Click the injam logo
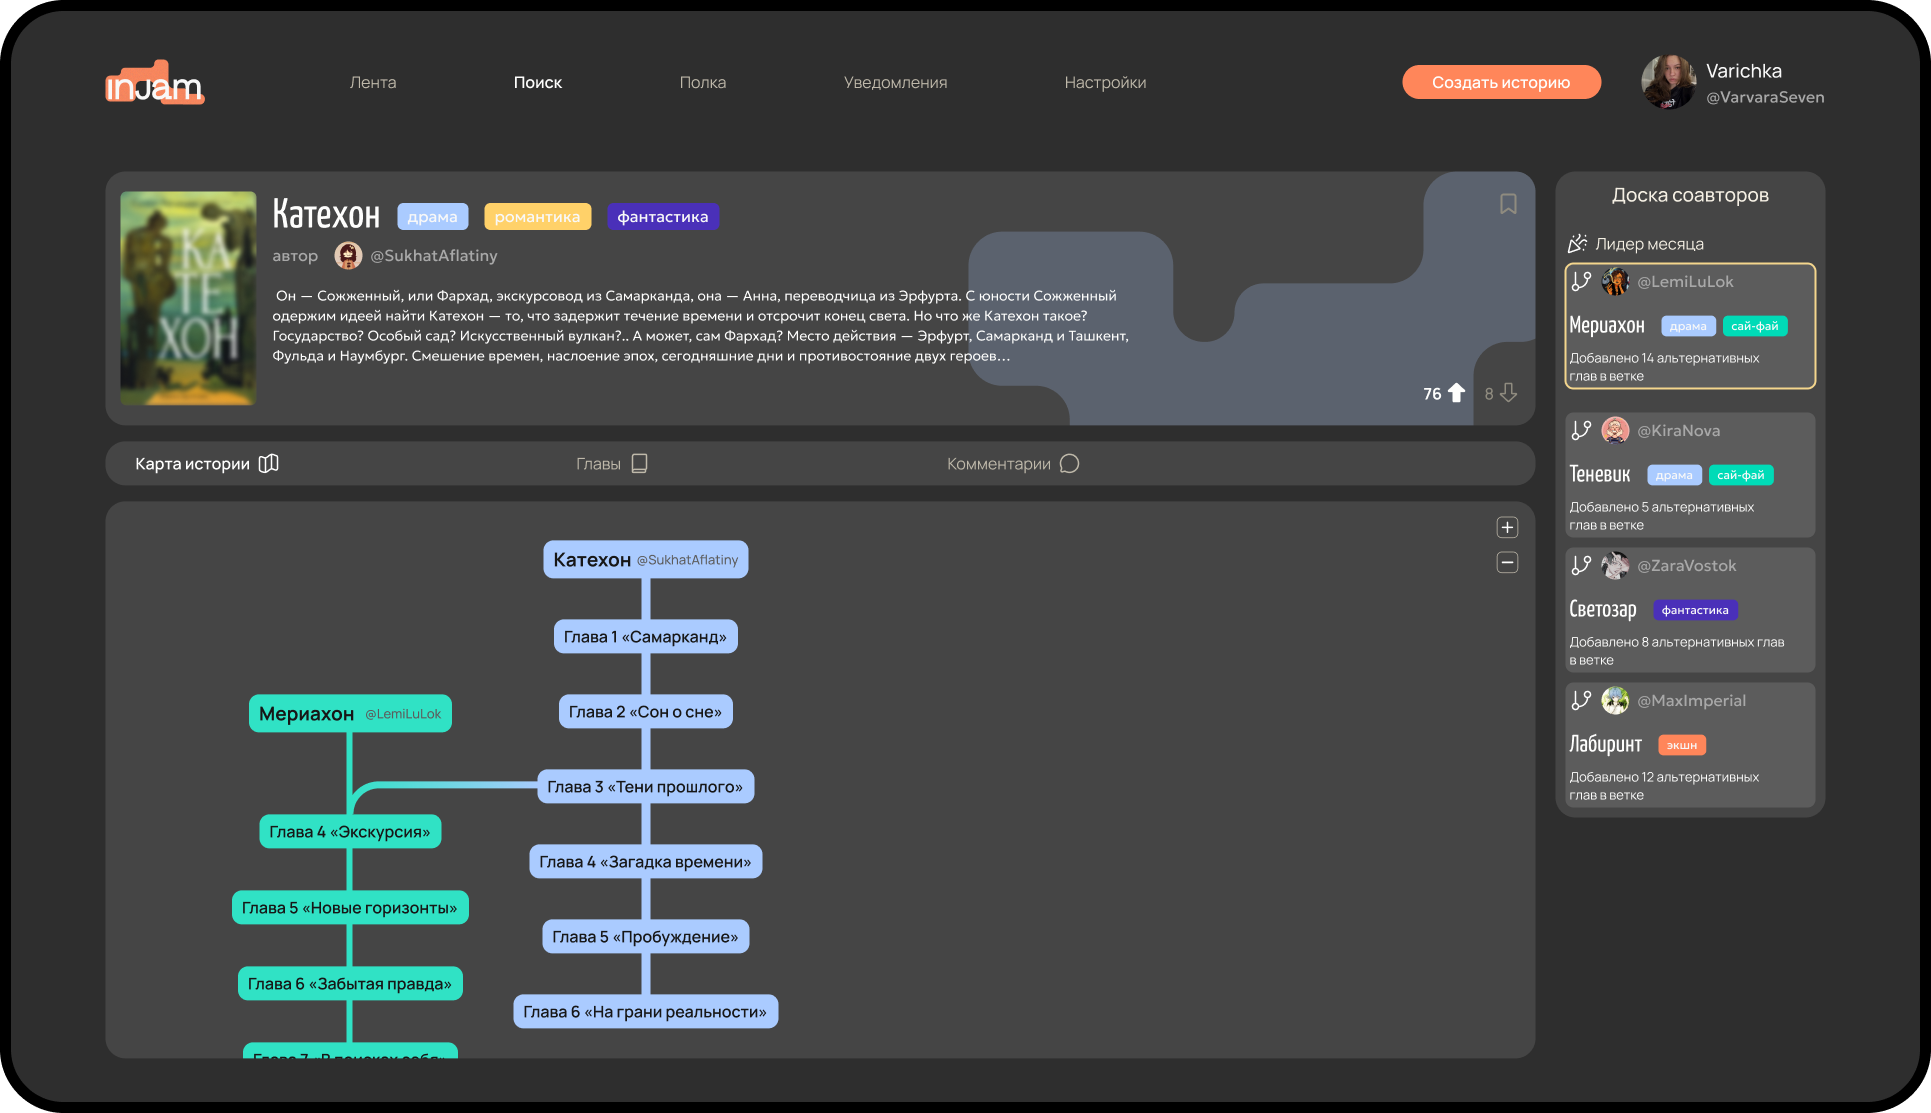The image size is (1931, 1113). pos(155,84)
